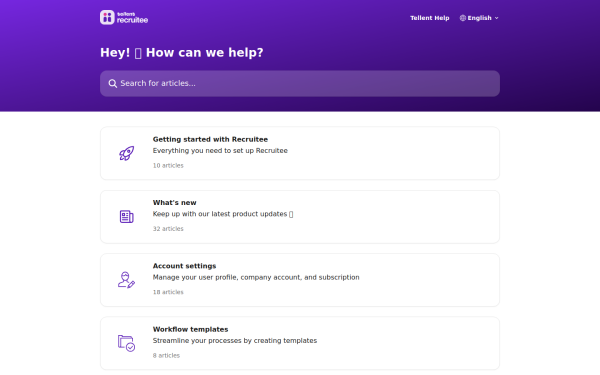600x375 pixels.
Task: Select the 10 articles count text
Action: click(x=168, y=166)
